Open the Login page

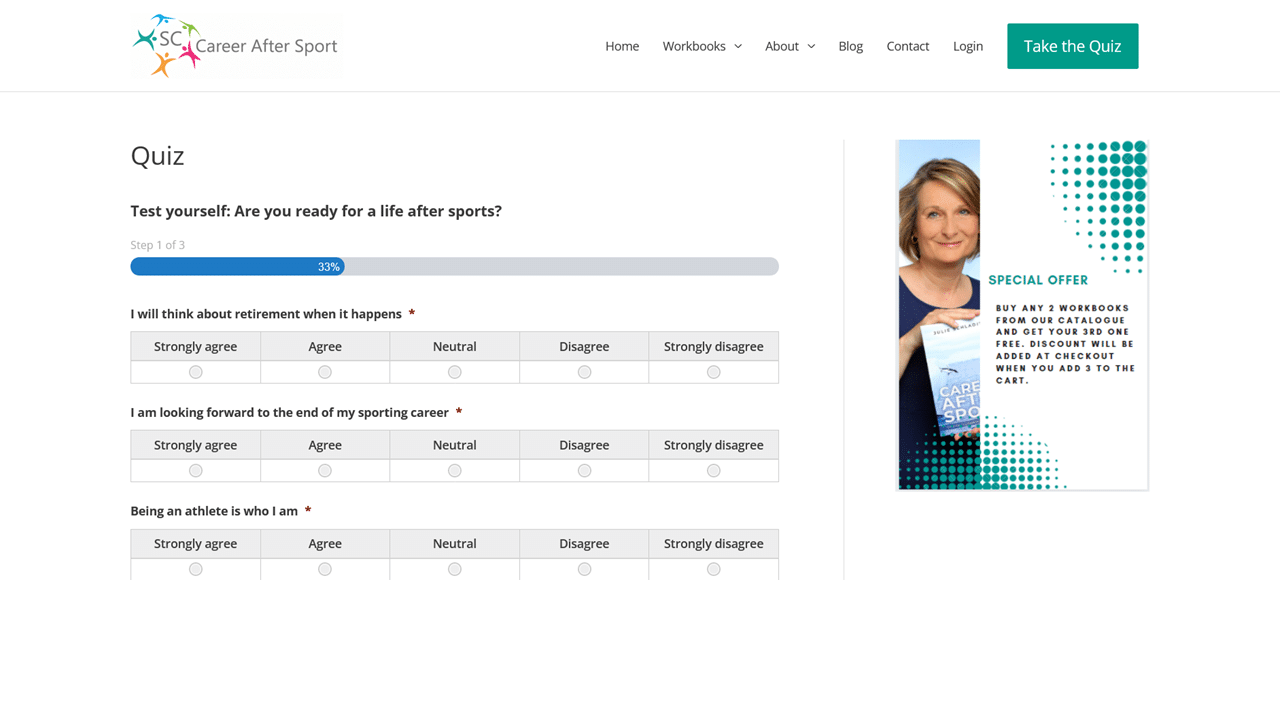coord(968,46)
